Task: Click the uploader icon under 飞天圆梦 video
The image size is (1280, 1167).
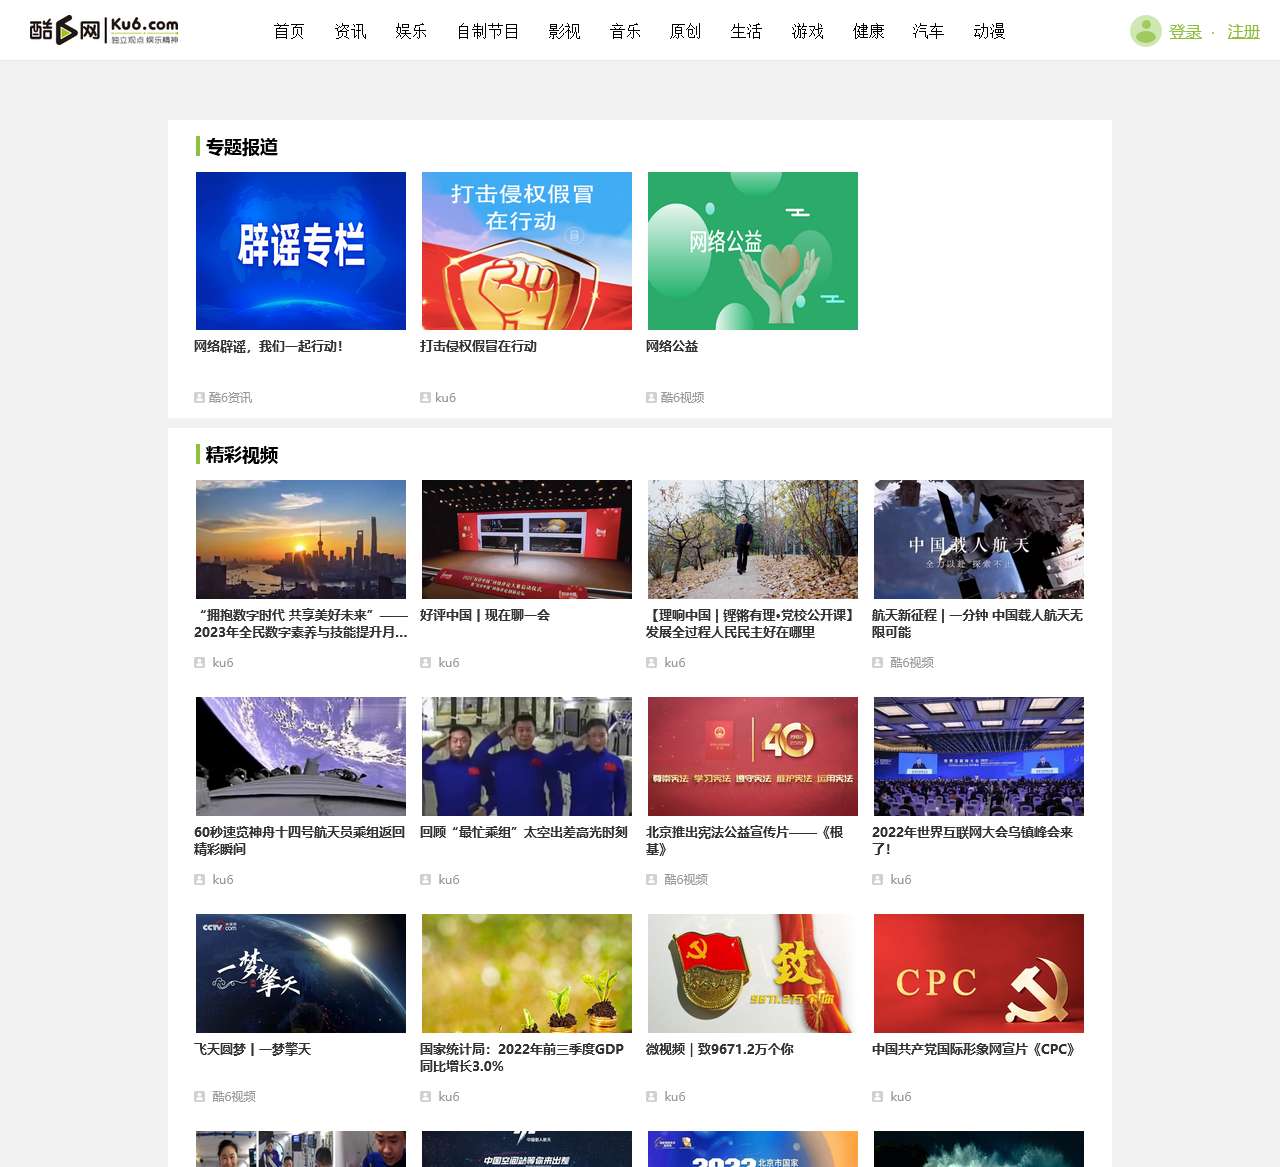Action: (x=199, y=1096)
